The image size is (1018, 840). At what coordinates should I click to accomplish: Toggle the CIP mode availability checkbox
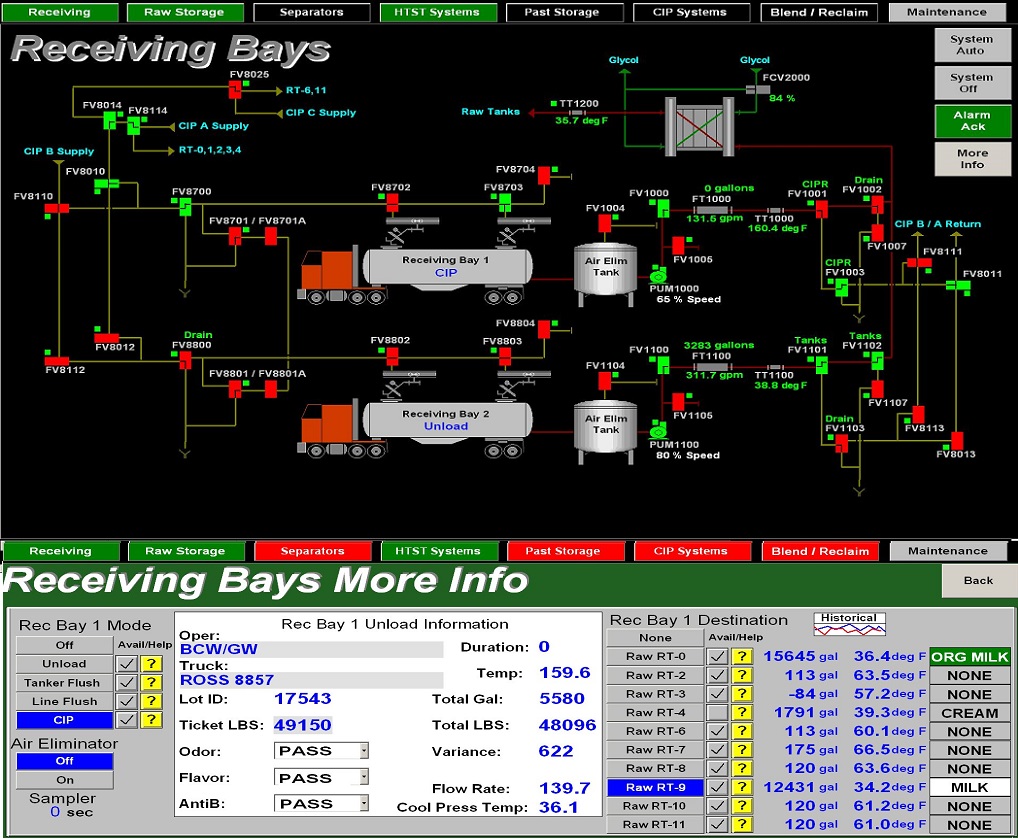[x=127, y=719]
